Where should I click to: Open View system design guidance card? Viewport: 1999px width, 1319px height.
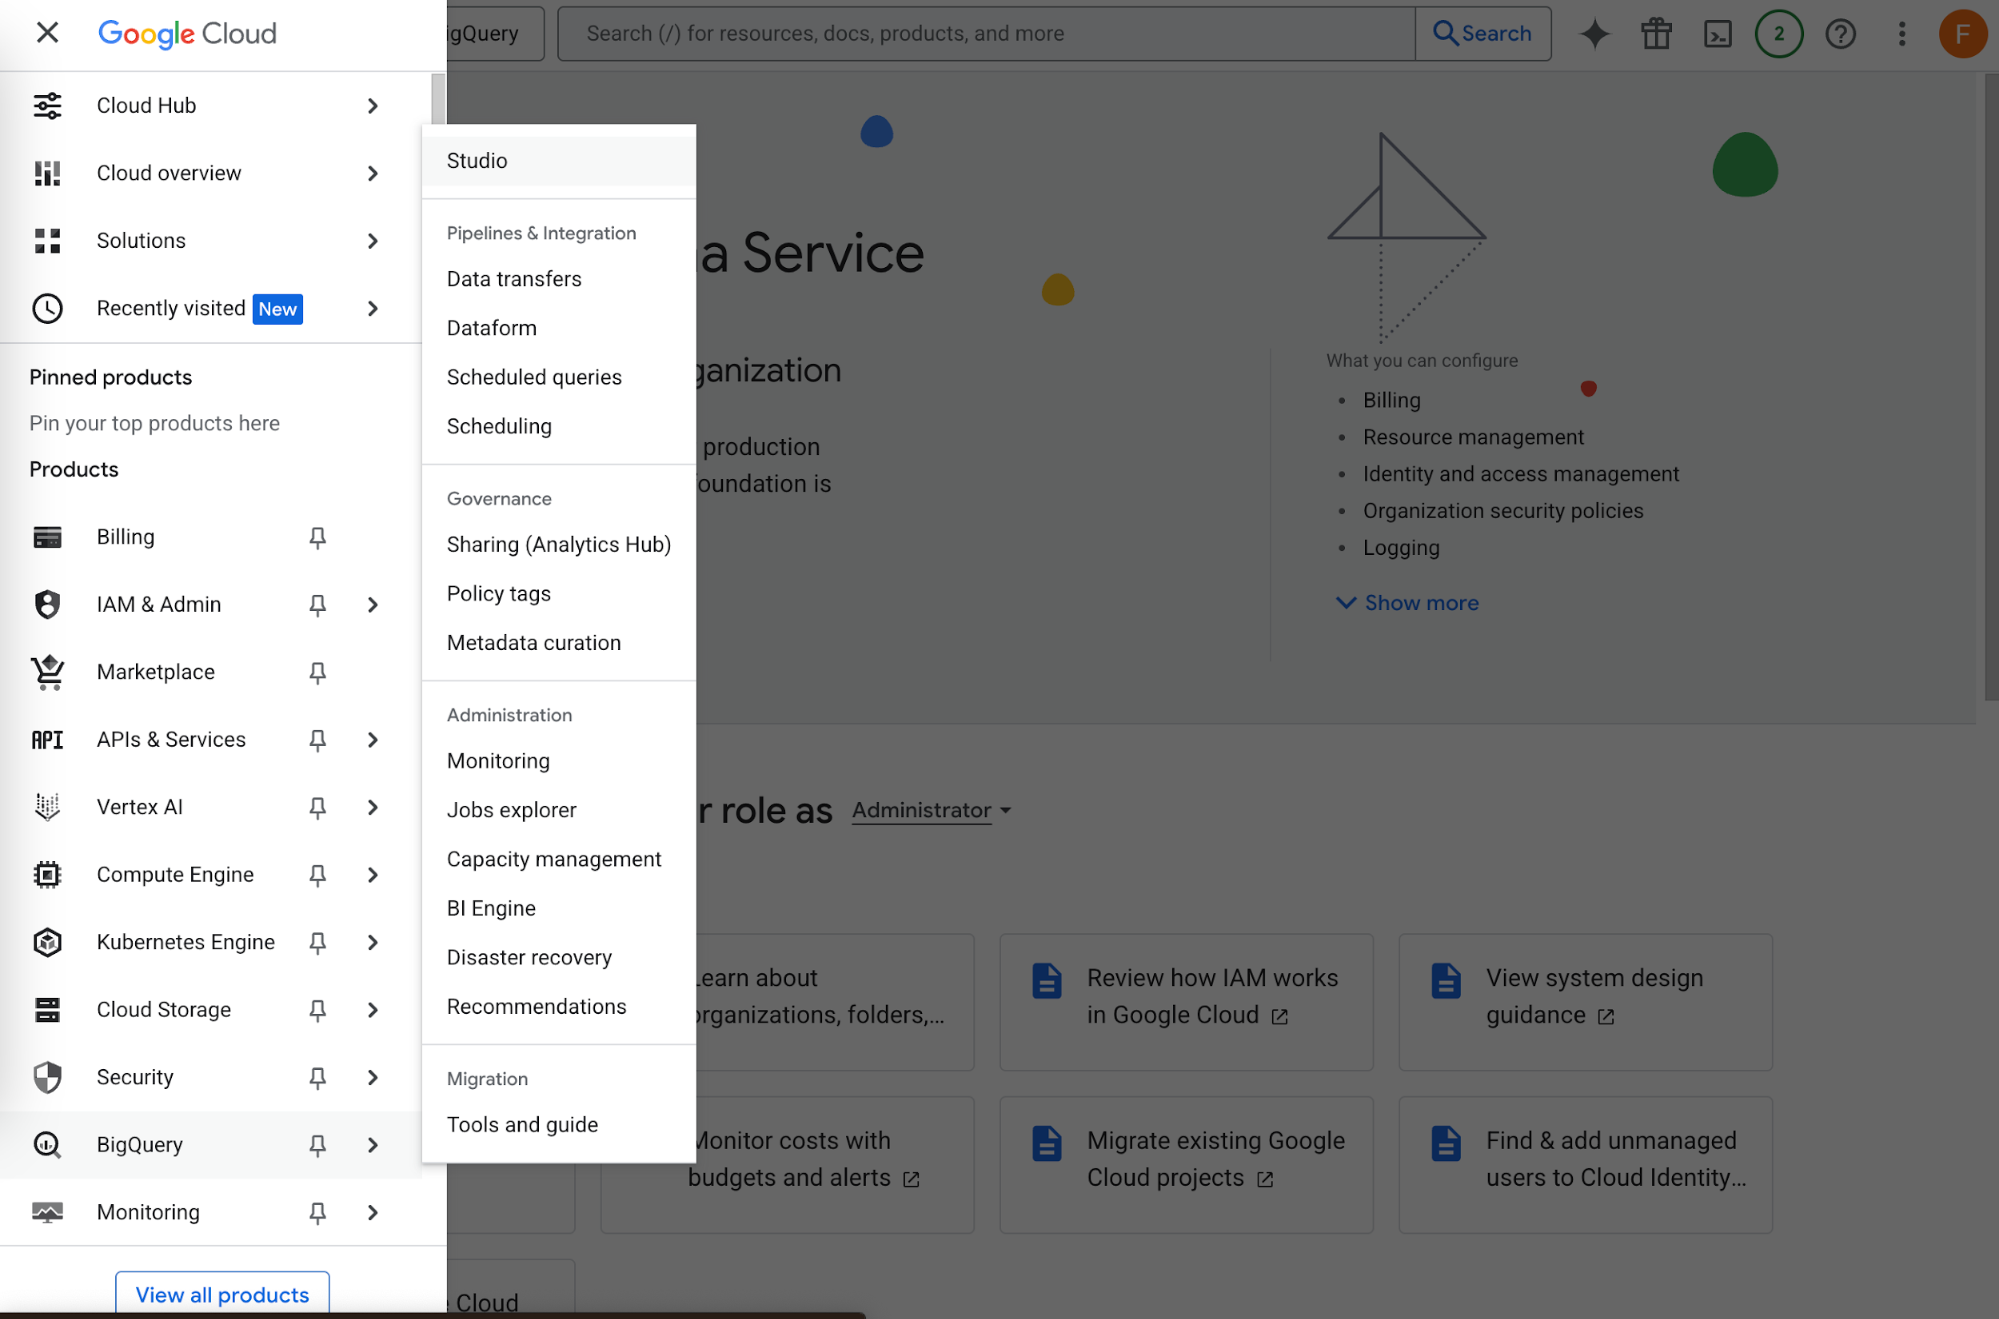pyautogui.click(x=1585, y=1002)
